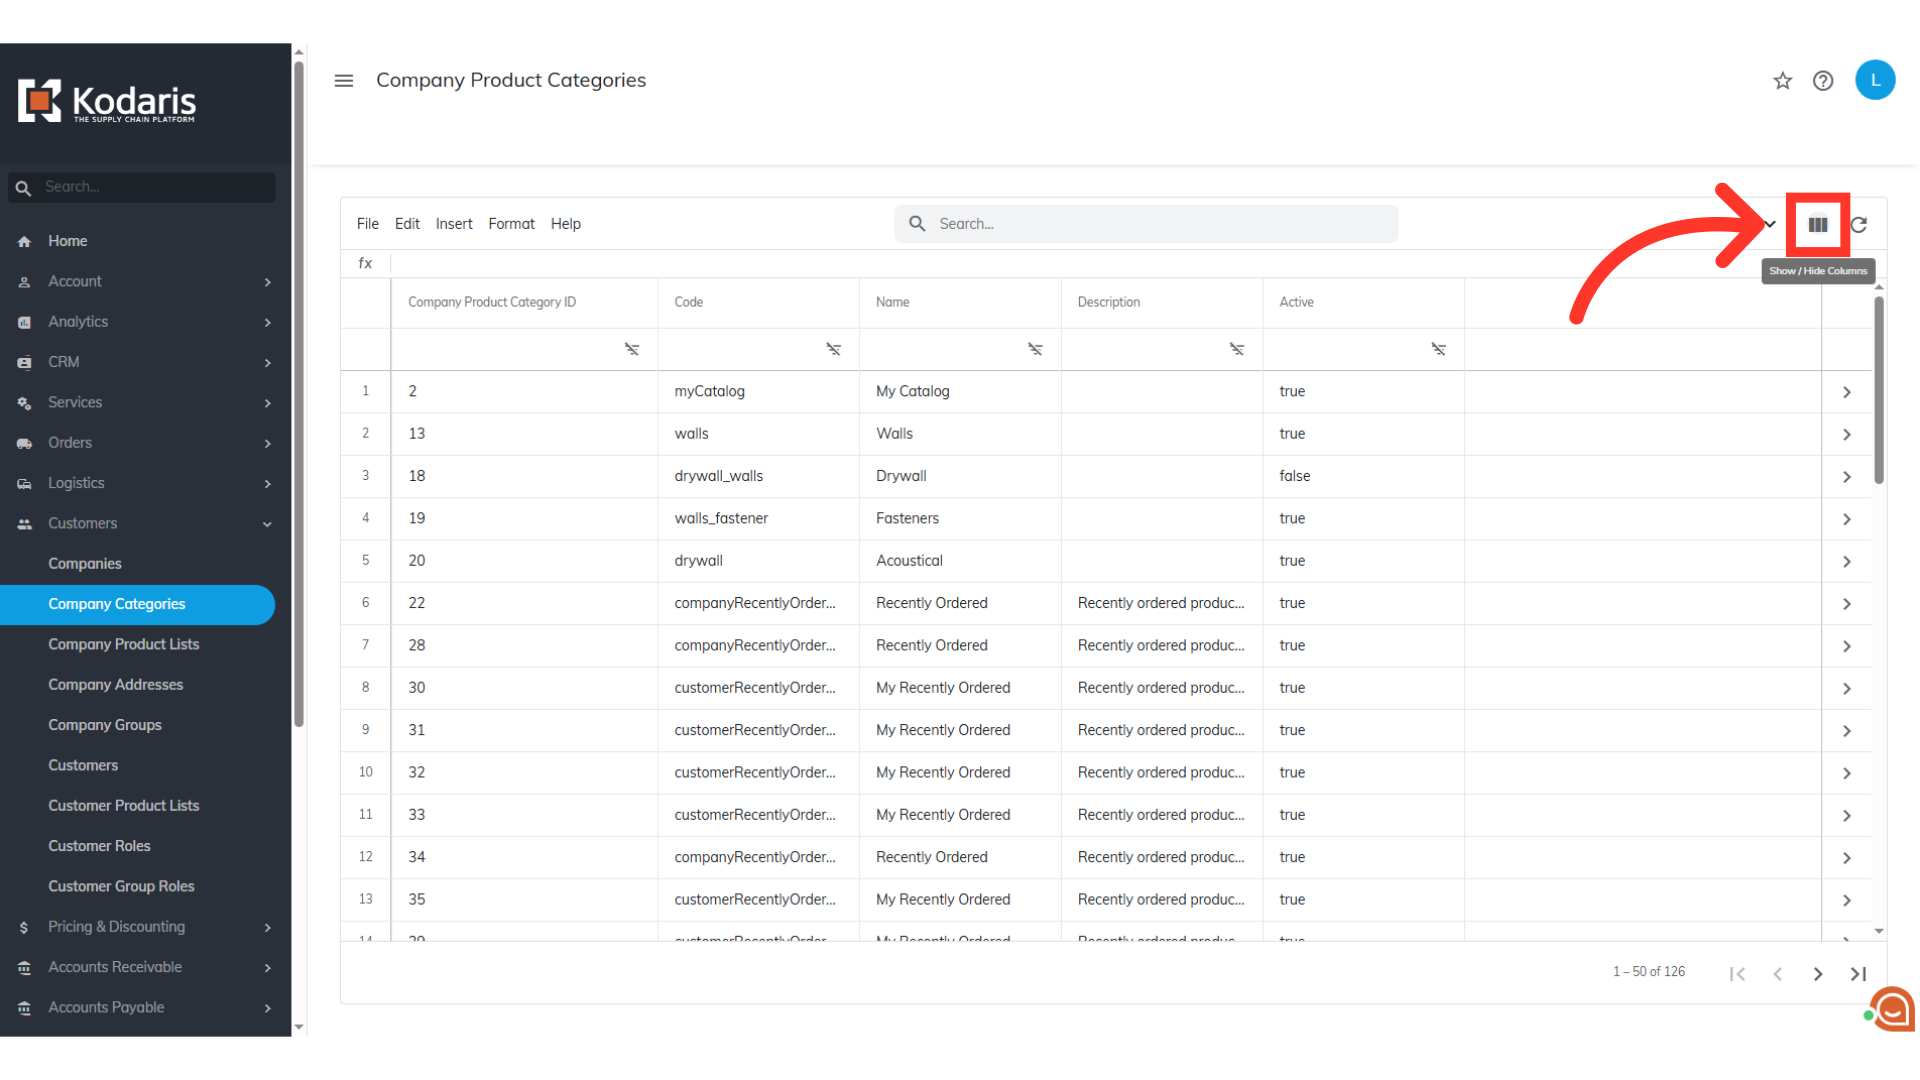
Task: Click the refresh grid icon
Action: pyautogui.click(x=1859, y=225)
